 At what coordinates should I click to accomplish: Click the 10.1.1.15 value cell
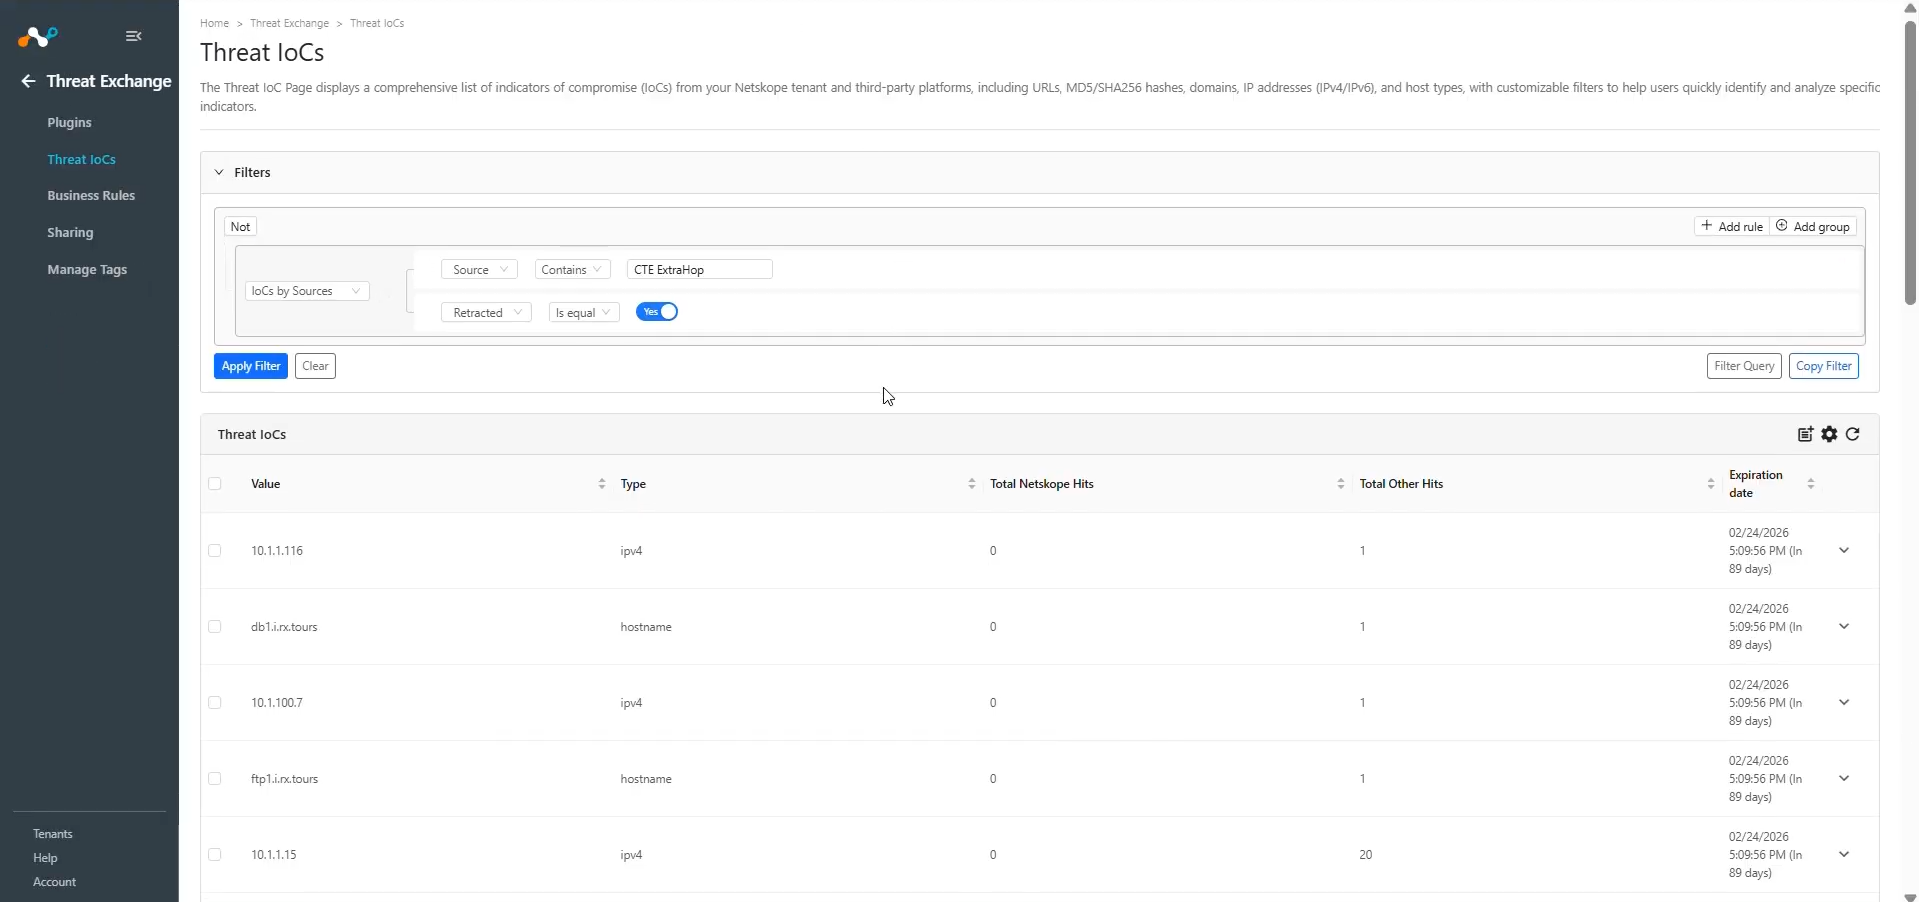274,855
